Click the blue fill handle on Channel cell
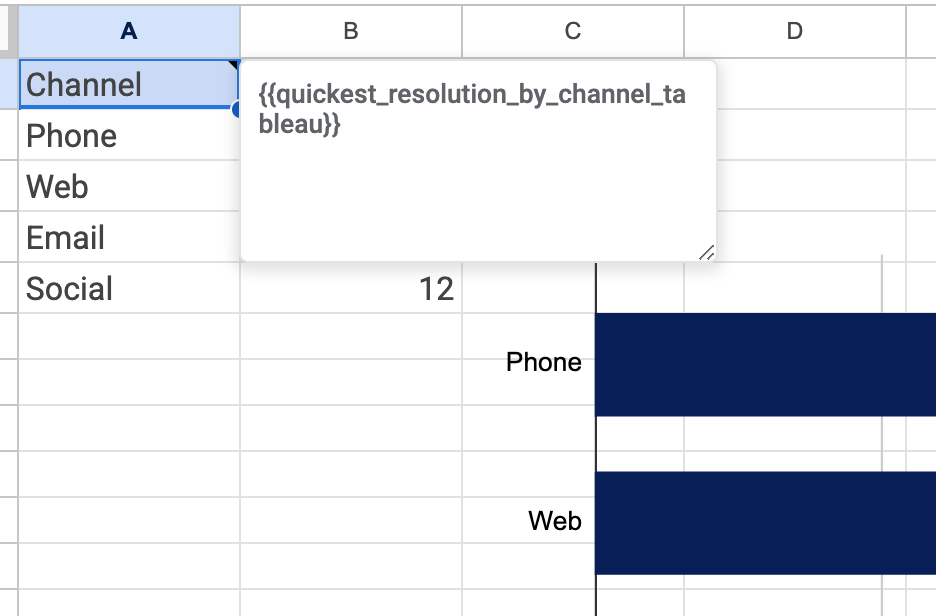936x616 pixels. (x=236, y=109)
